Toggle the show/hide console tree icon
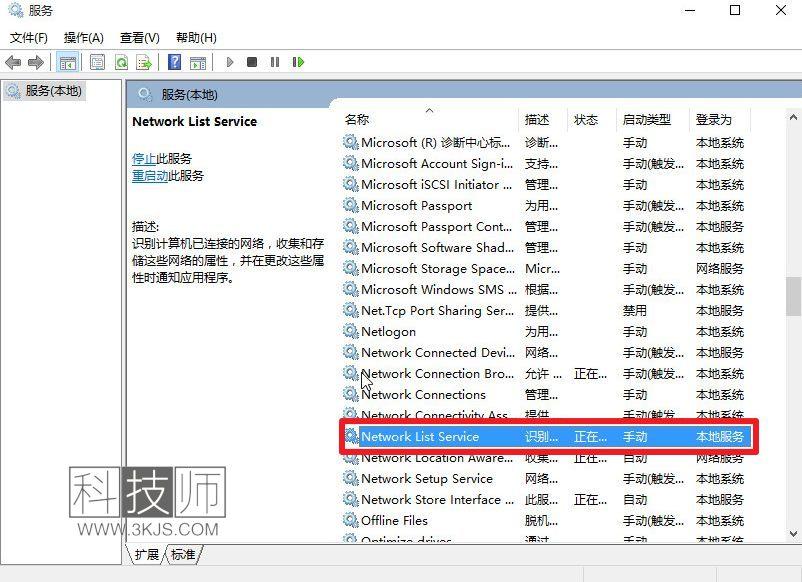 click(x=68, y=62)
